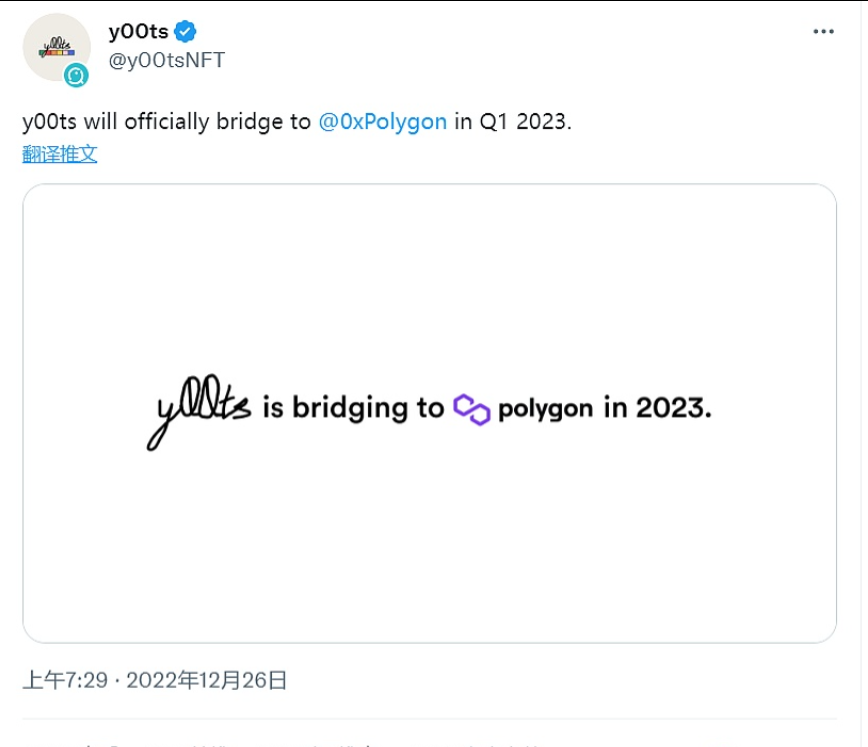Click the y00ts profile avatar
The height and width of the screenshot is (747, 868).
click(x=56, y=47)
